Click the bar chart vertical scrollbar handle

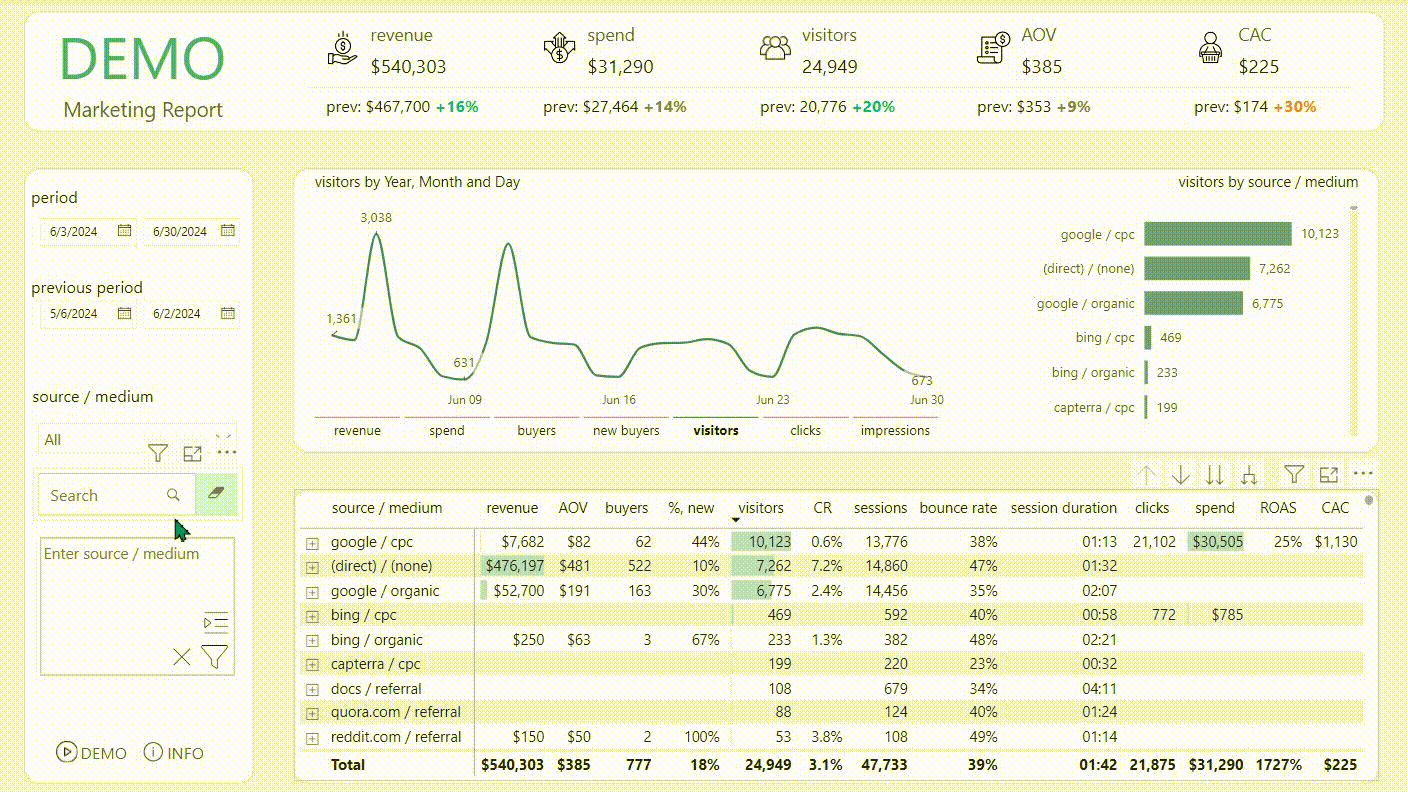coord(1354,209)
